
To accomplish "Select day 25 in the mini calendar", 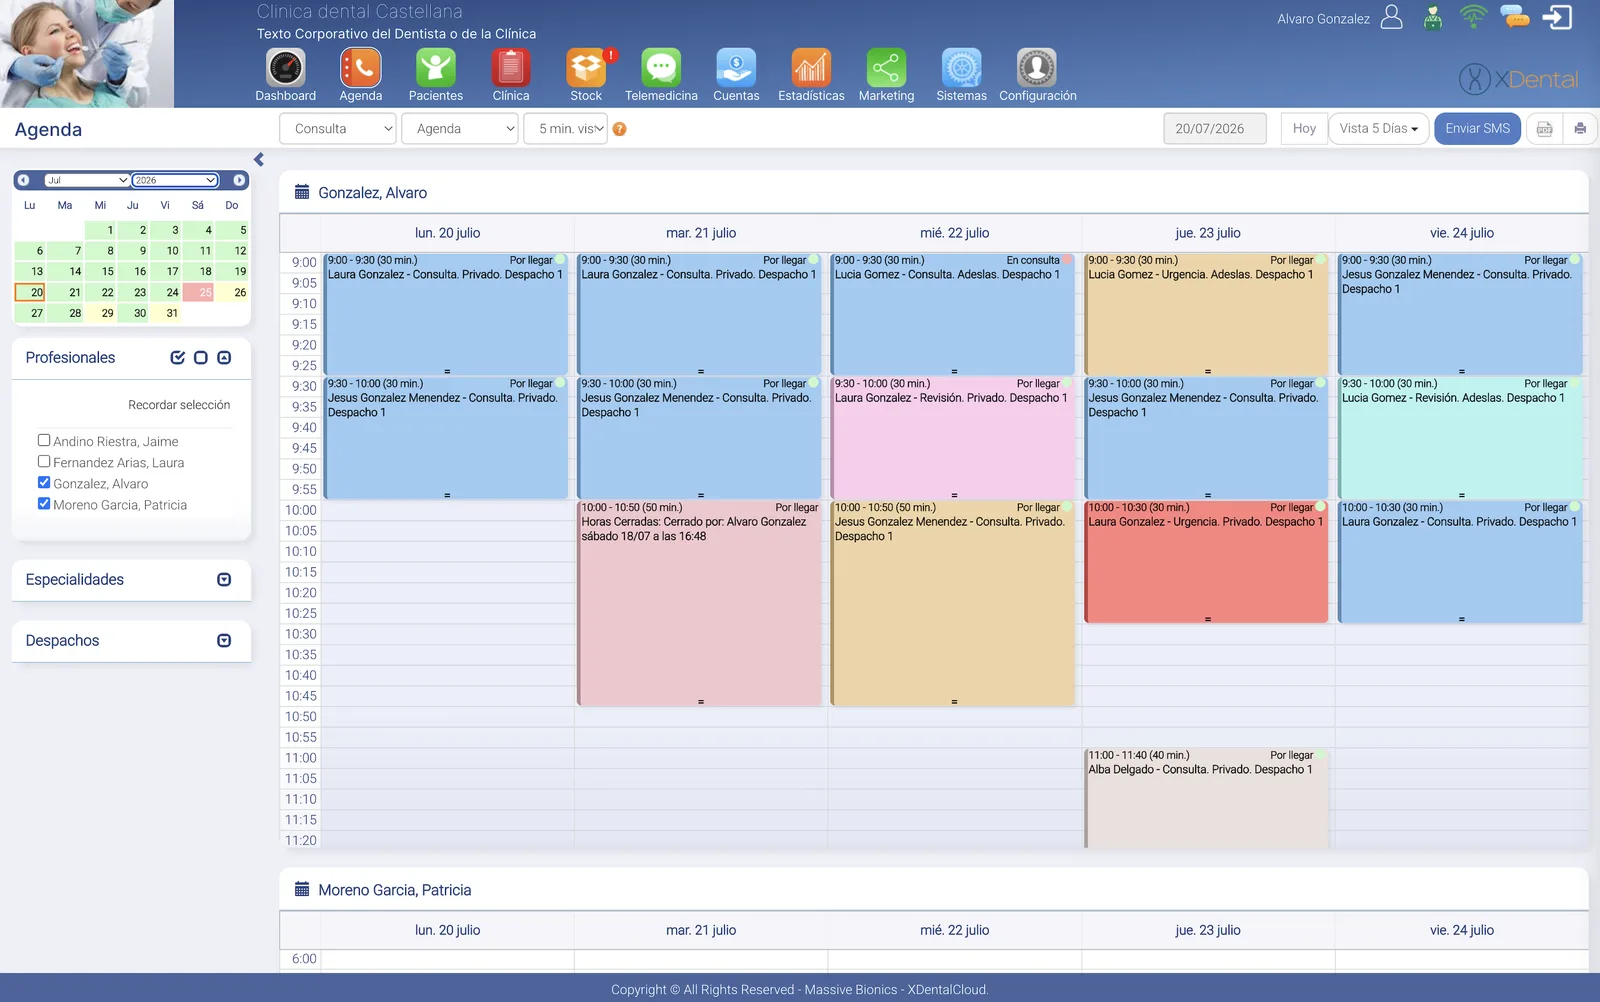I will click(x=198, y=292).
